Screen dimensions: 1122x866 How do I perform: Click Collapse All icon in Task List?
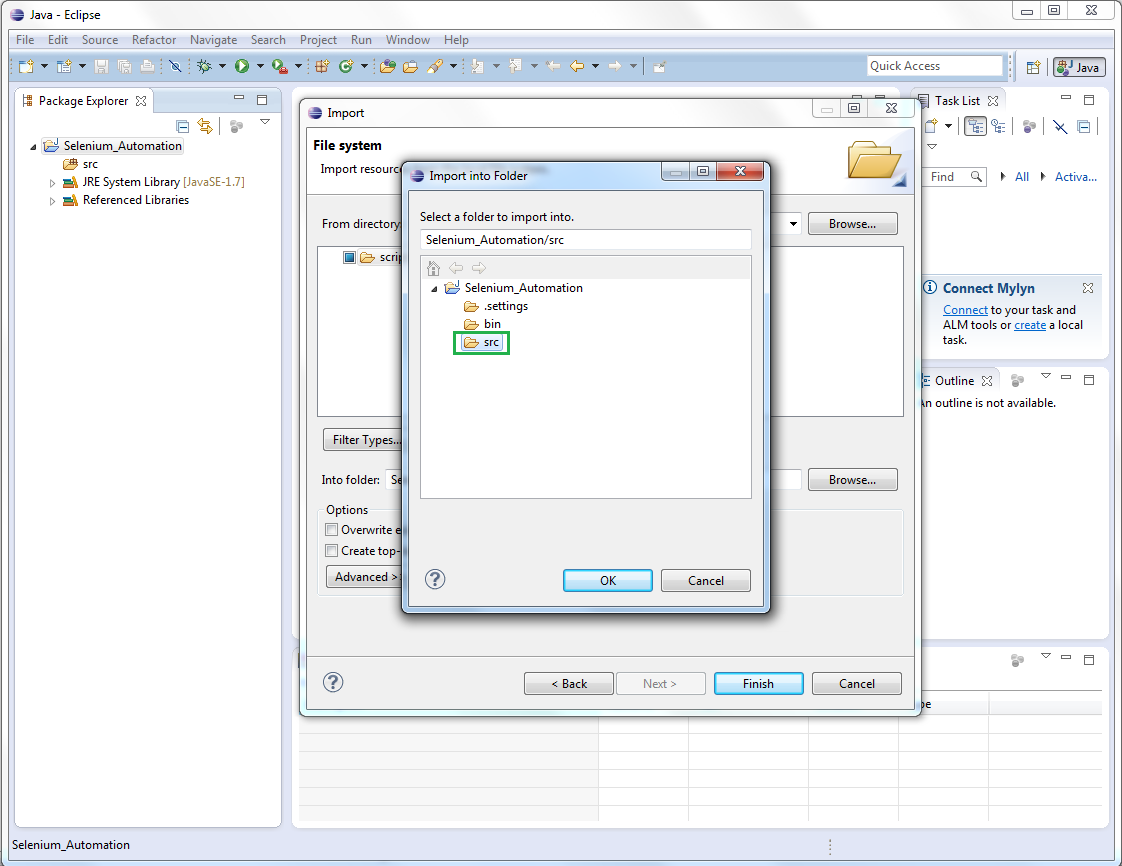(1083, 127)
